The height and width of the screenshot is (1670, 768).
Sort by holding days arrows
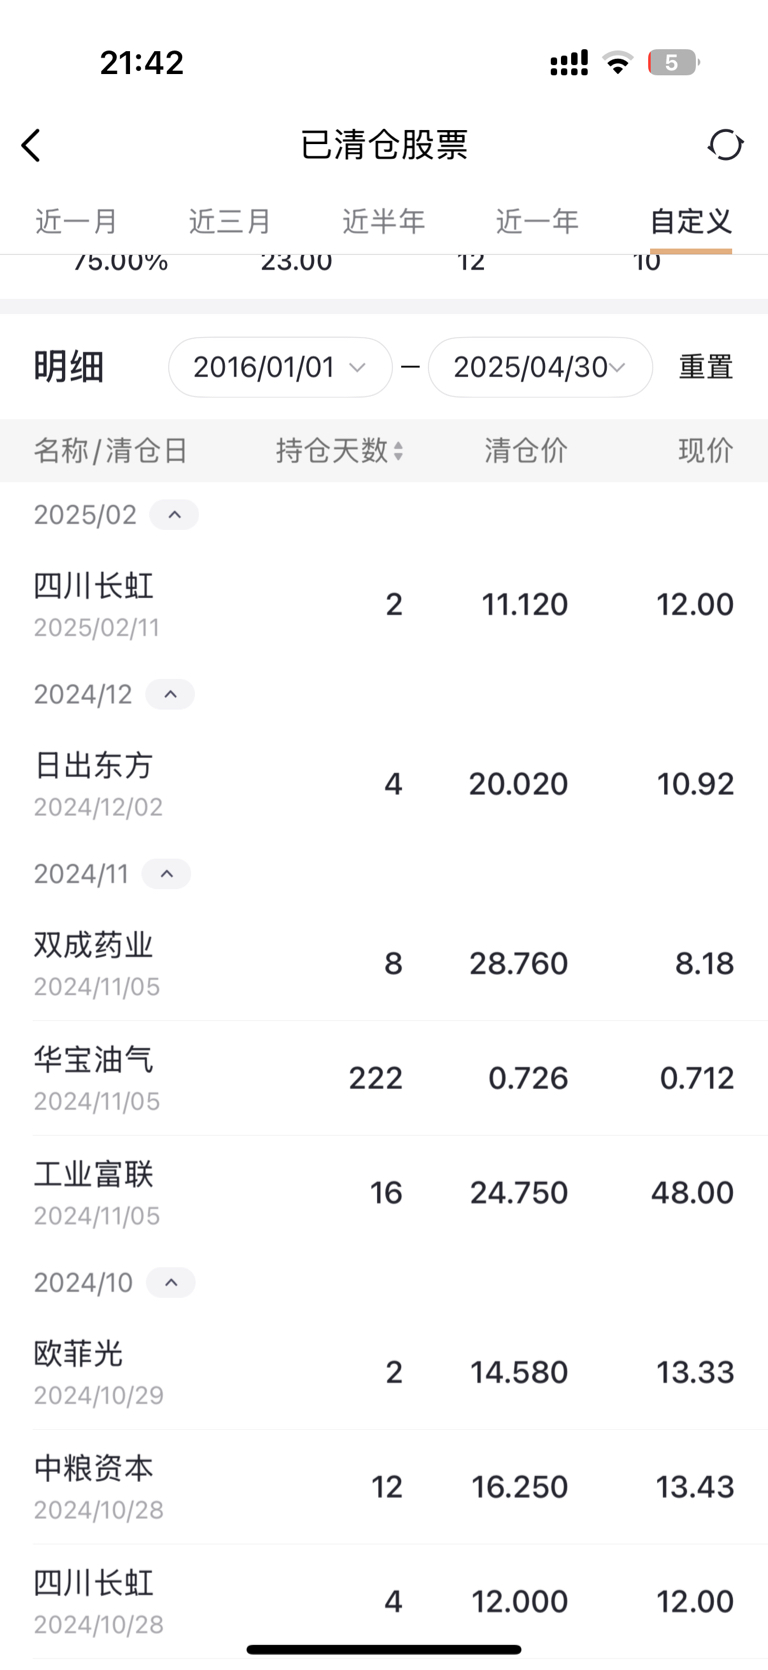[x=398, y=451]
